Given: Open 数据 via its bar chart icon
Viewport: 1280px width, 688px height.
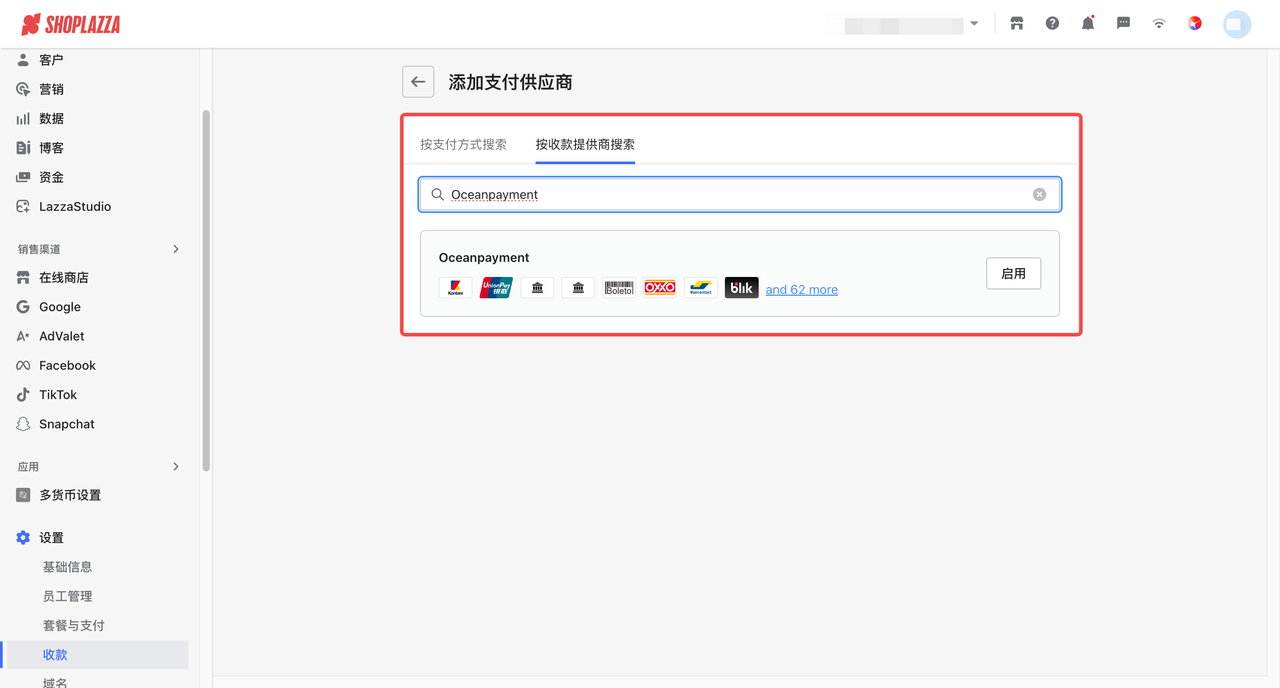Looking at the screenshot, I should (x=23, y=118).
